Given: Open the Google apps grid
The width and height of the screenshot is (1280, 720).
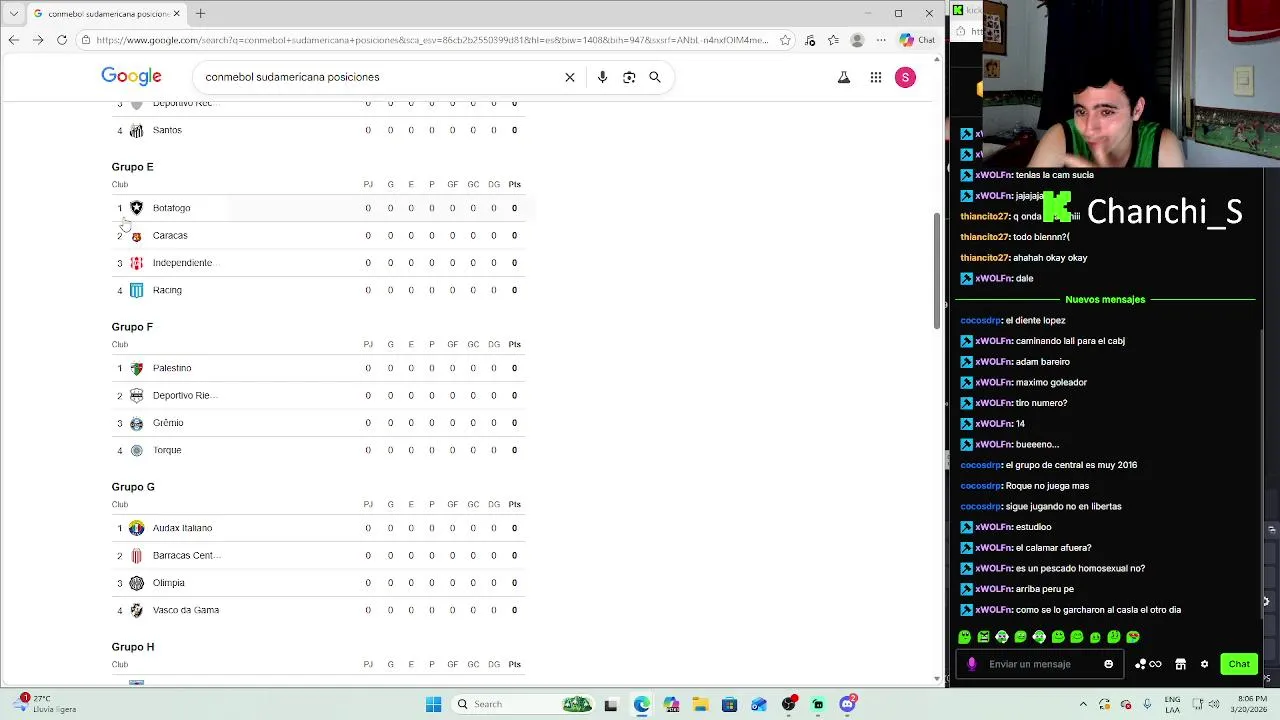Looking at the screenshot, I should pyautogui.click(x=876, y=77).
